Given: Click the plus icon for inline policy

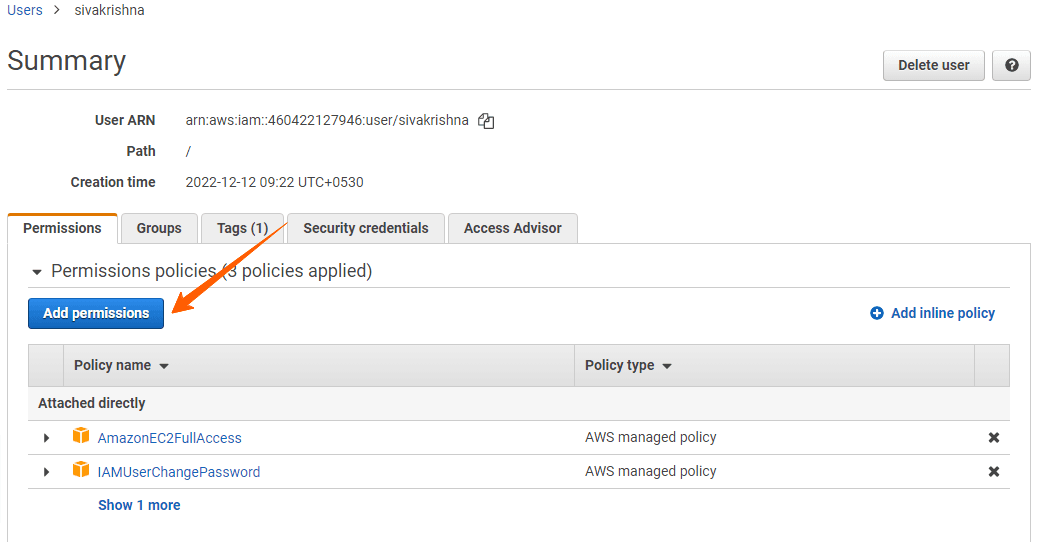Looking at the screenshot, I should point(877,314).
